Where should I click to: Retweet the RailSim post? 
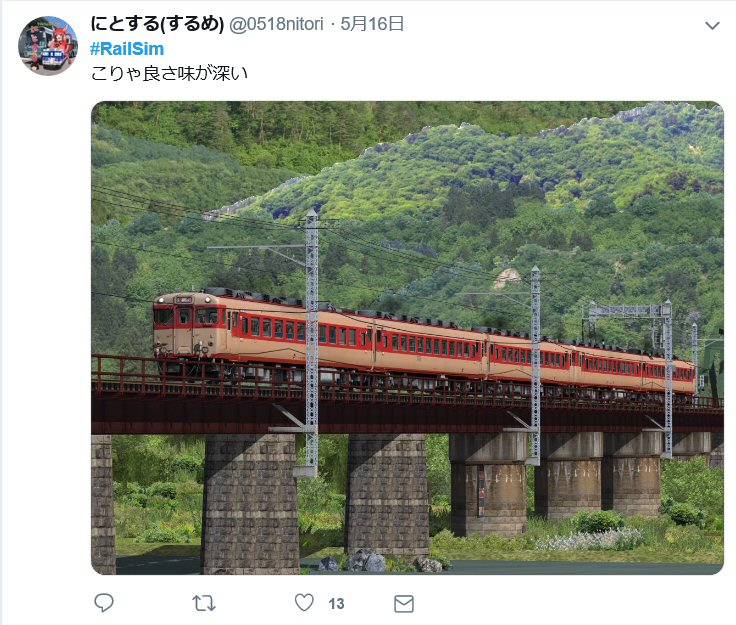204,603
